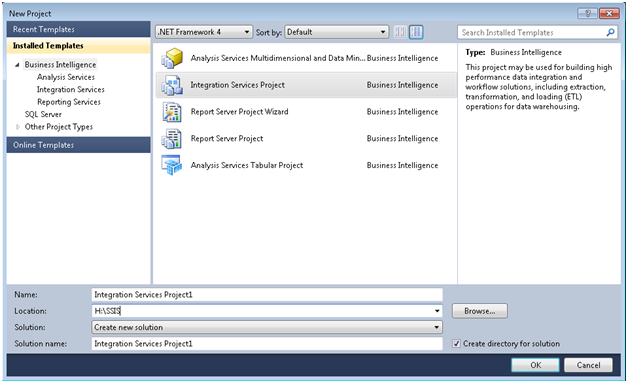Open the .NET Framework 4 dropdown
Image resolution: width=628 pixels, height=383 pixels.
(204, 32)
